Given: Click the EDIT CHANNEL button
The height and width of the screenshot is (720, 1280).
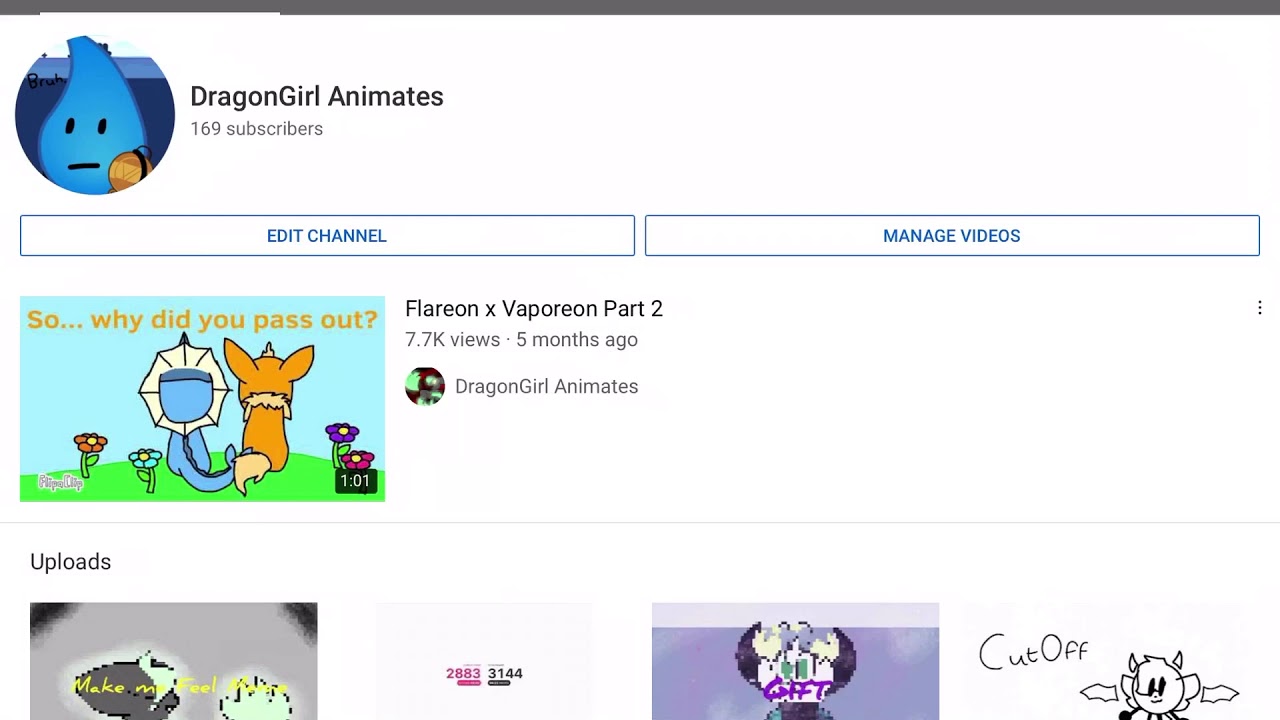Looking at the screenshot, I should 327,236.
